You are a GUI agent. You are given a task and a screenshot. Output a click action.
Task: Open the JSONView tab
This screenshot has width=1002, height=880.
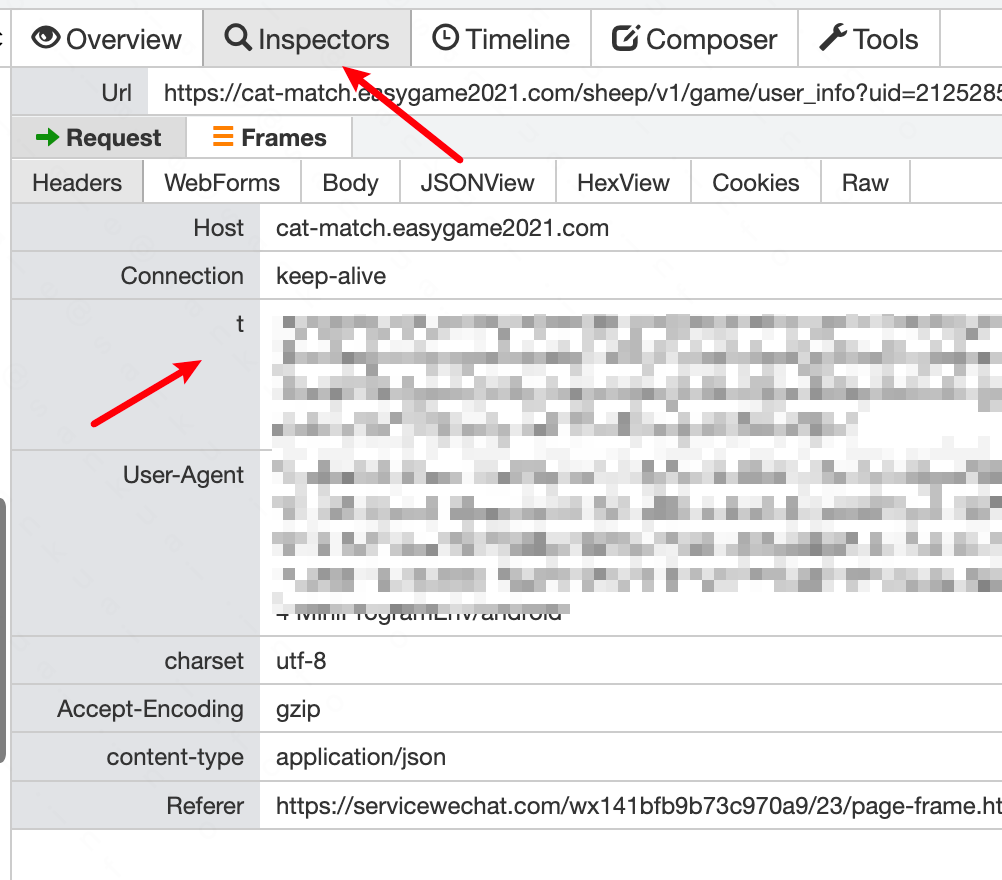pos(477,183)
